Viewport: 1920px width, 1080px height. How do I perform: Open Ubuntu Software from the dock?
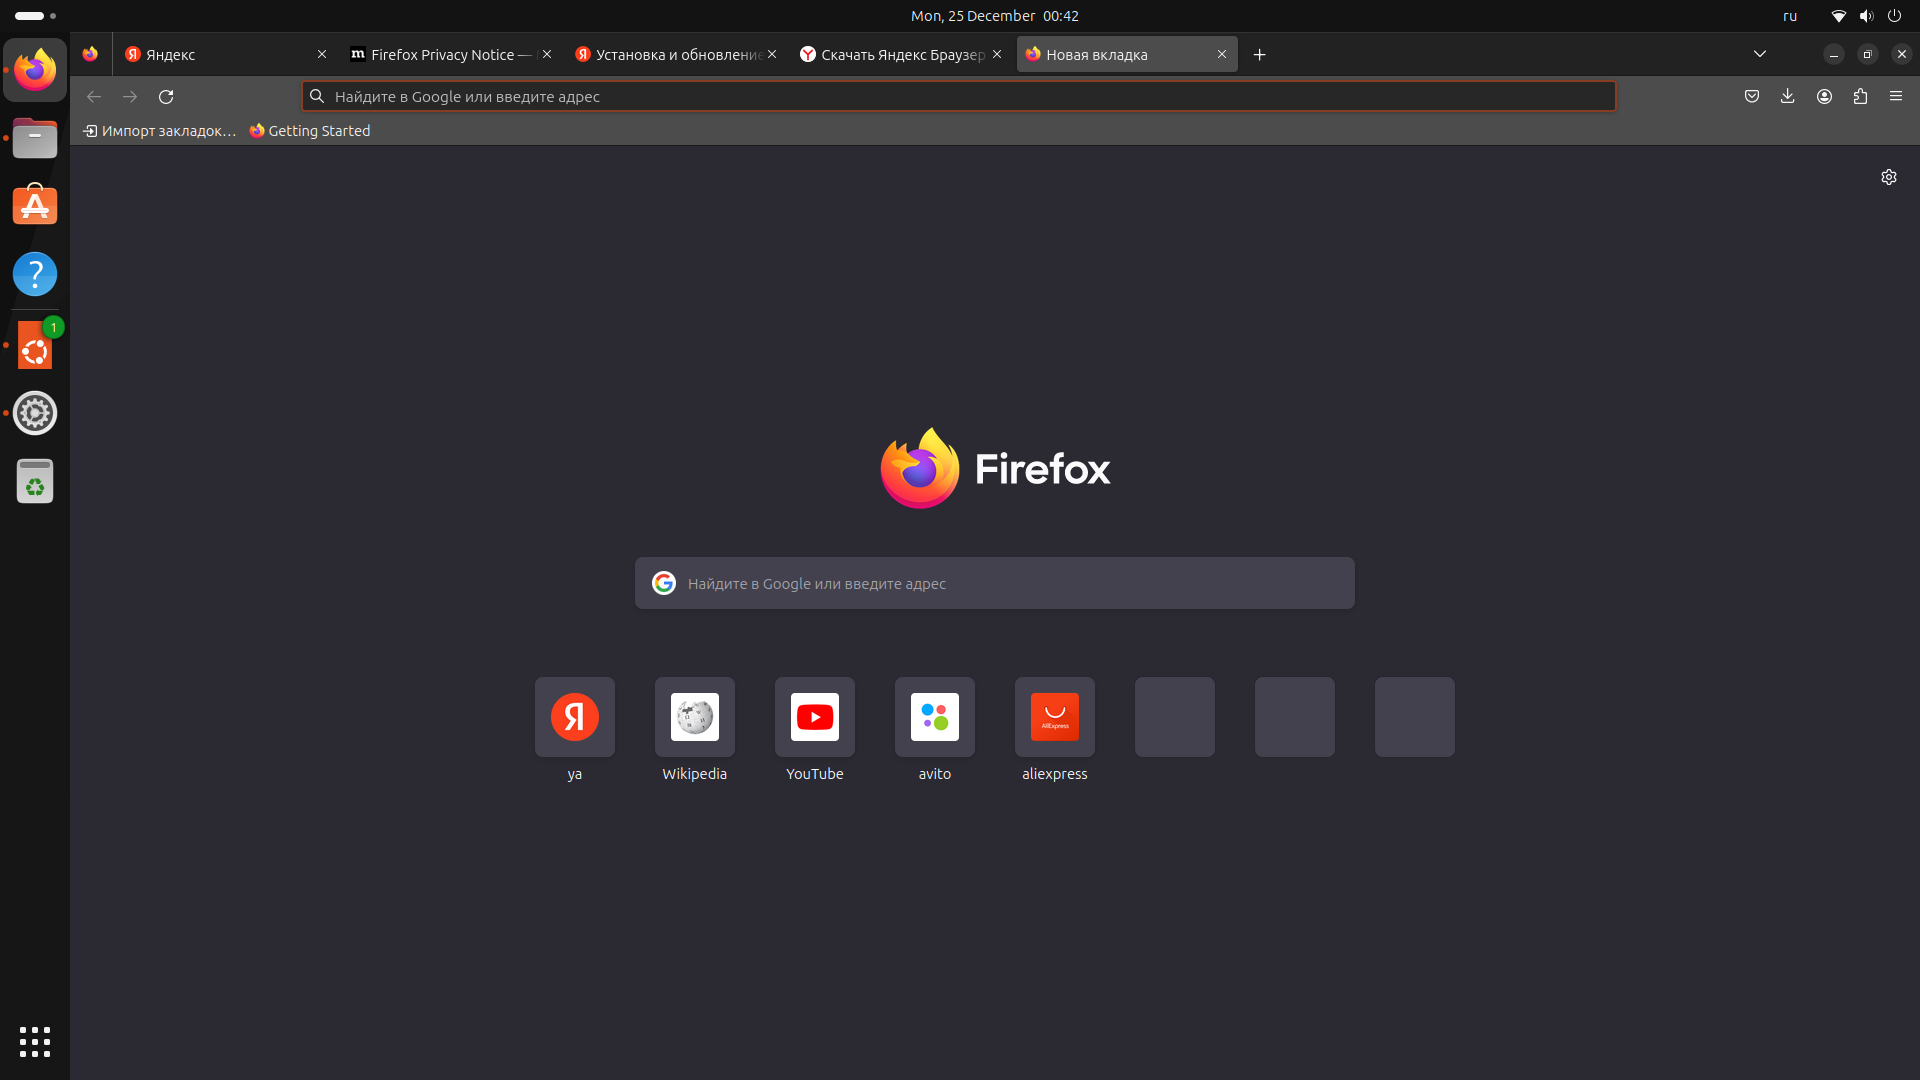click(35, 206)
